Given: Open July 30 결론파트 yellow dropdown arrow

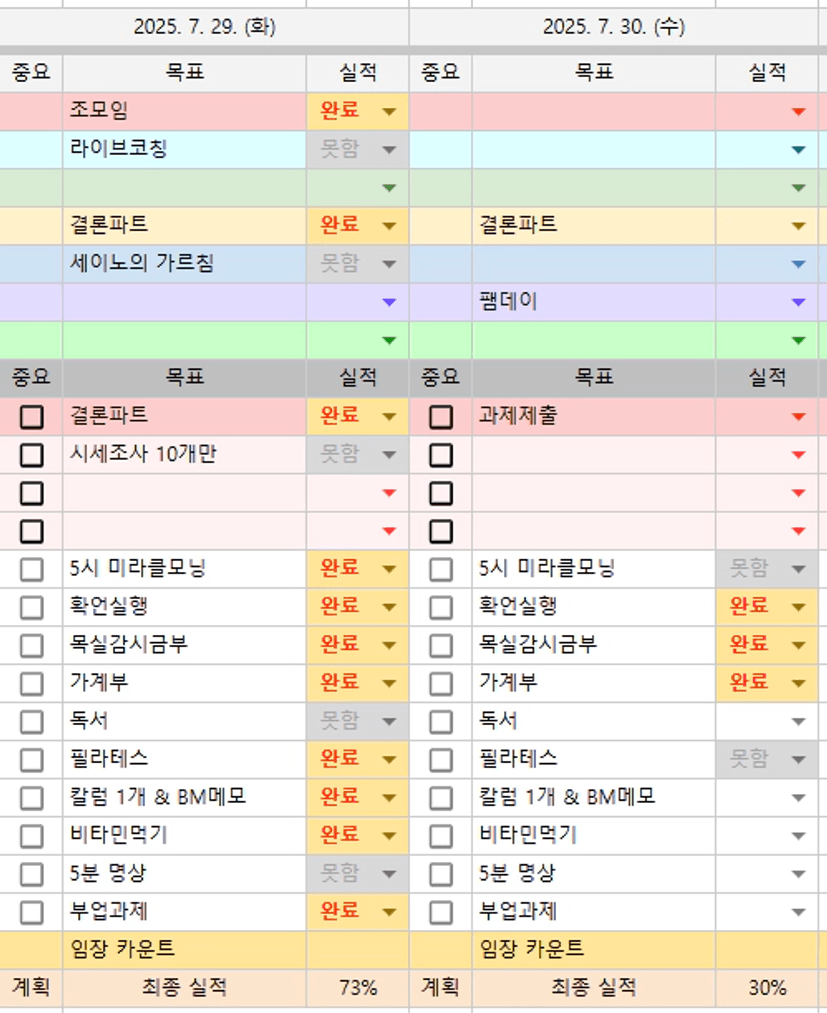Looking at the screenshot, I should (798, 226).
